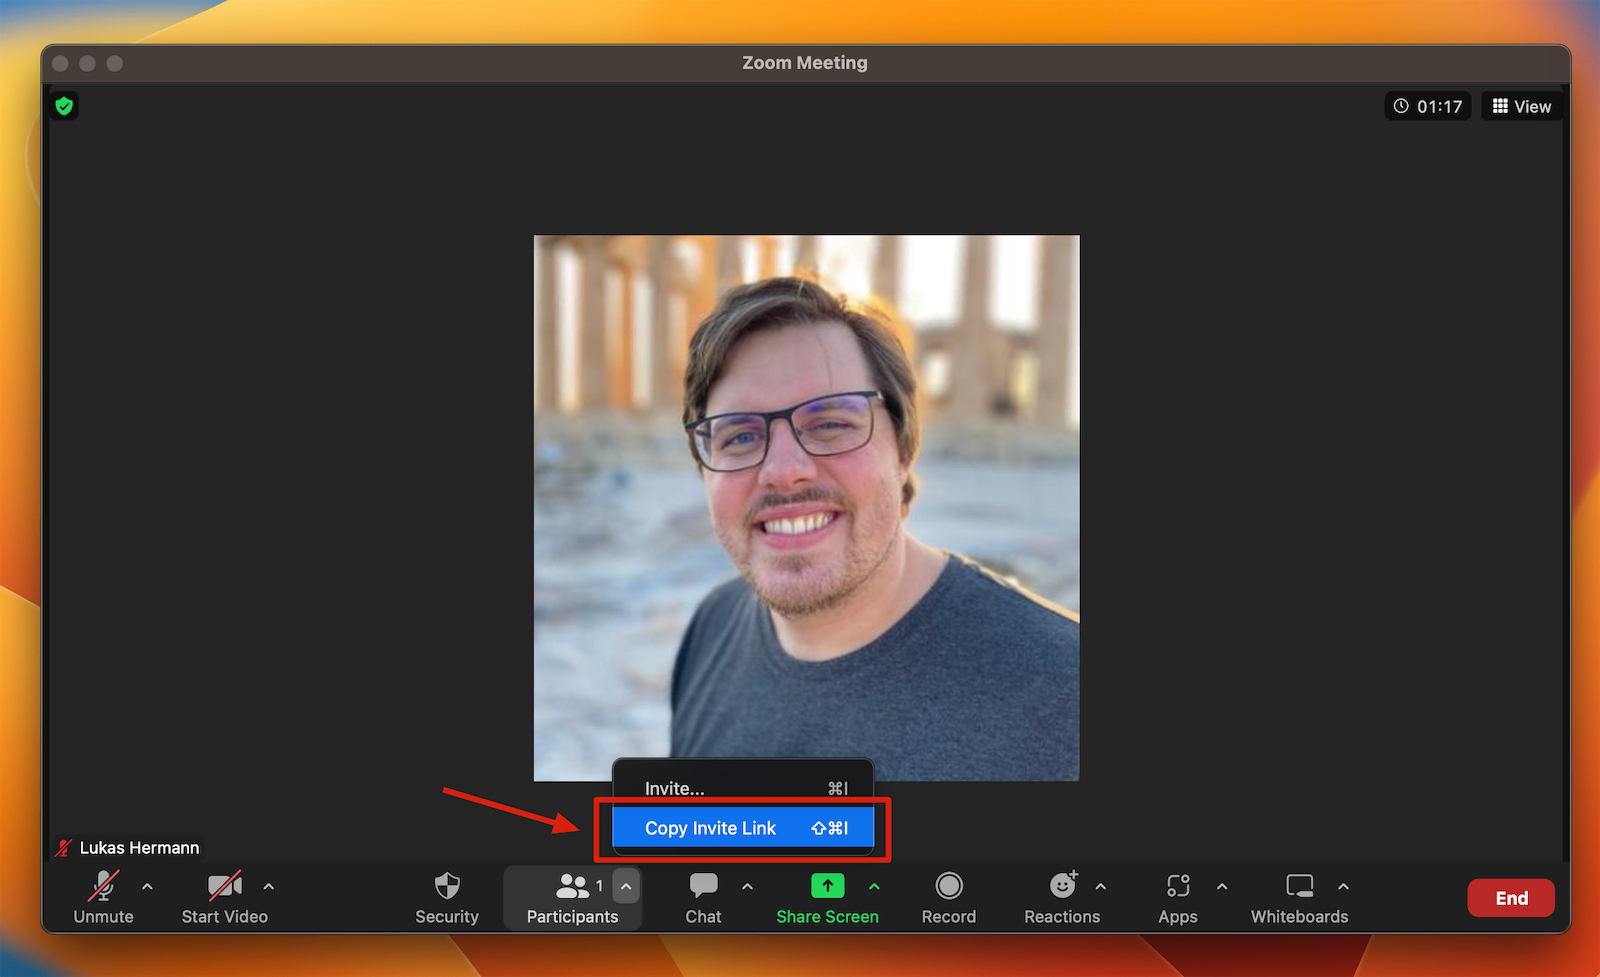Open the Participants panel
Image resolution: width=1600 pixels, height=977 pixels.
point(571,897)
